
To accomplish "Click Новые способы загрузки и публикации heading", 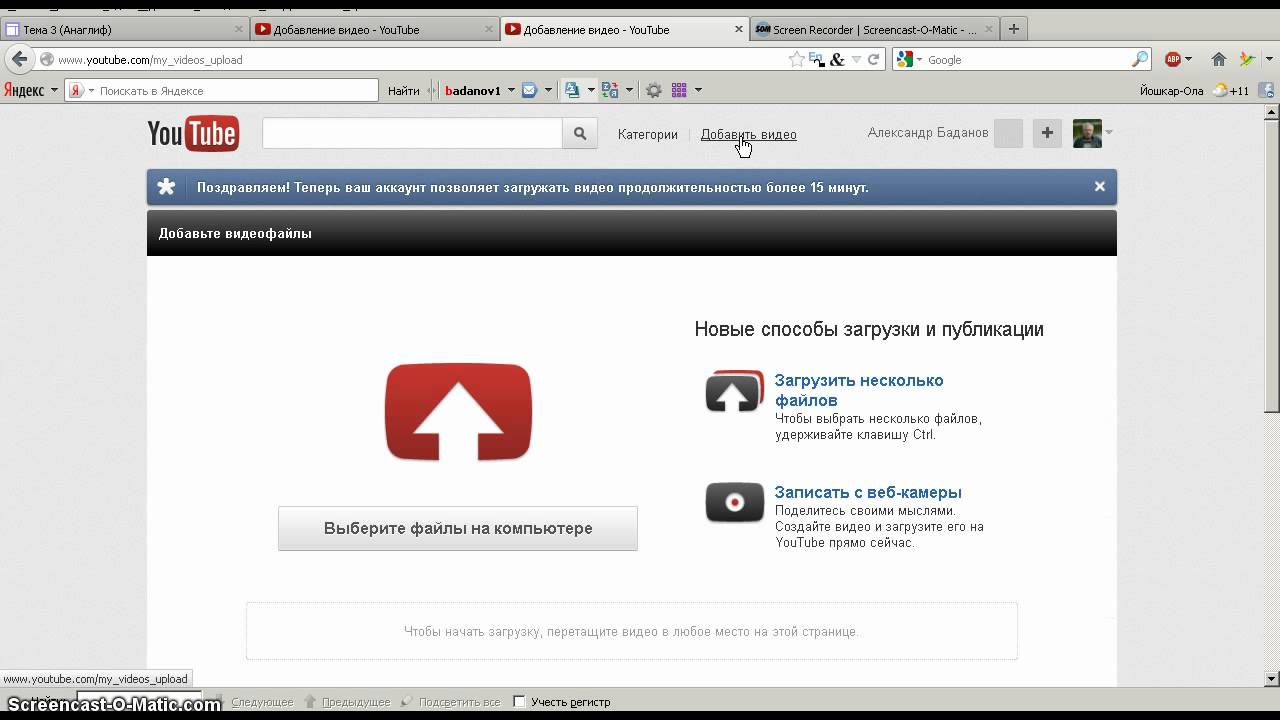I will [x=869, y=329].
